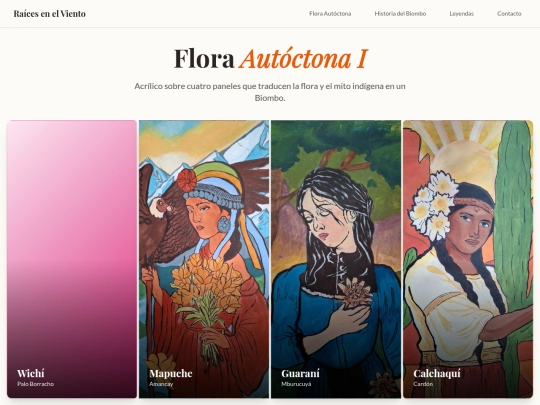Open the Historia del Biombo nav link
The width and height of the screenshot is (540, 405).
400,14
